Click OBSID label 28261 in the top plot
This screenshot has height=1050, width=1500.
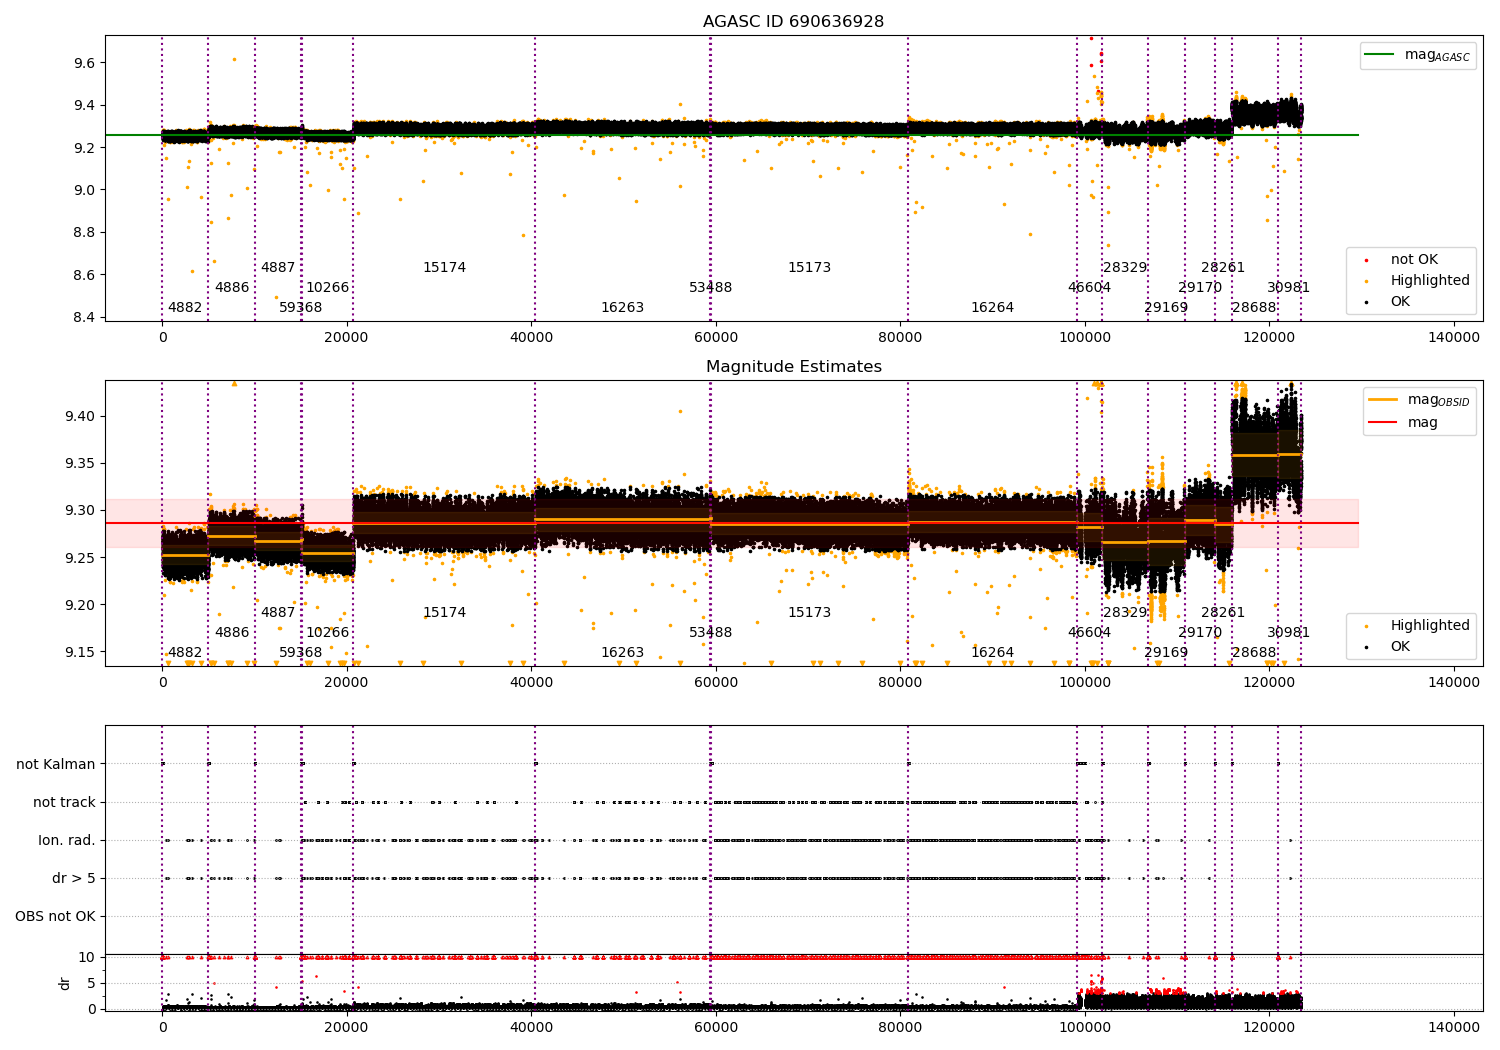coord(1223,267)
